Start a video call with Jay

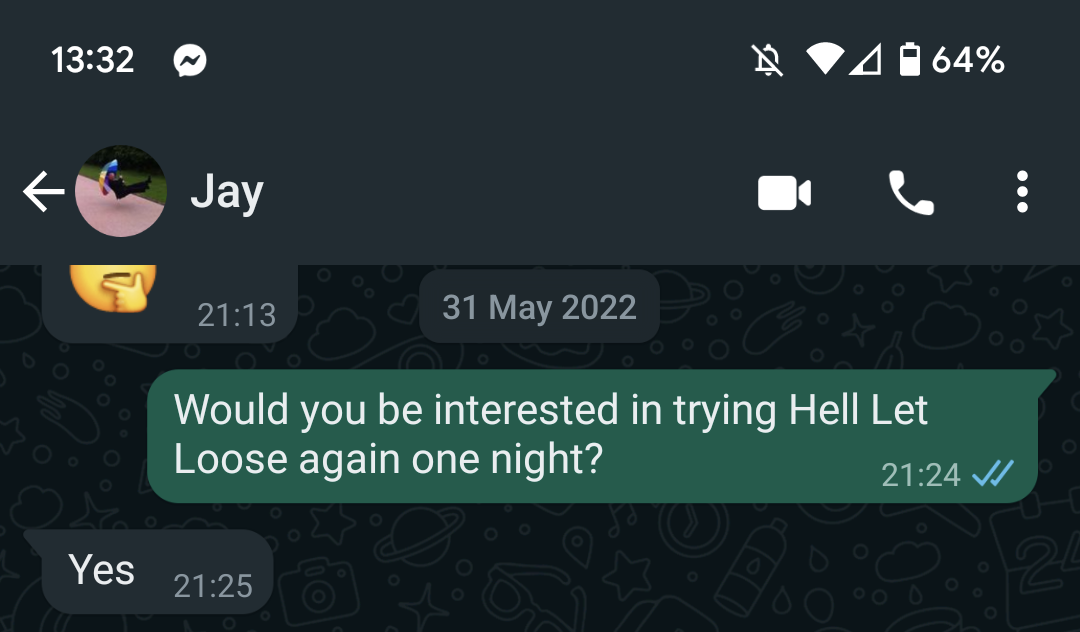784,192
